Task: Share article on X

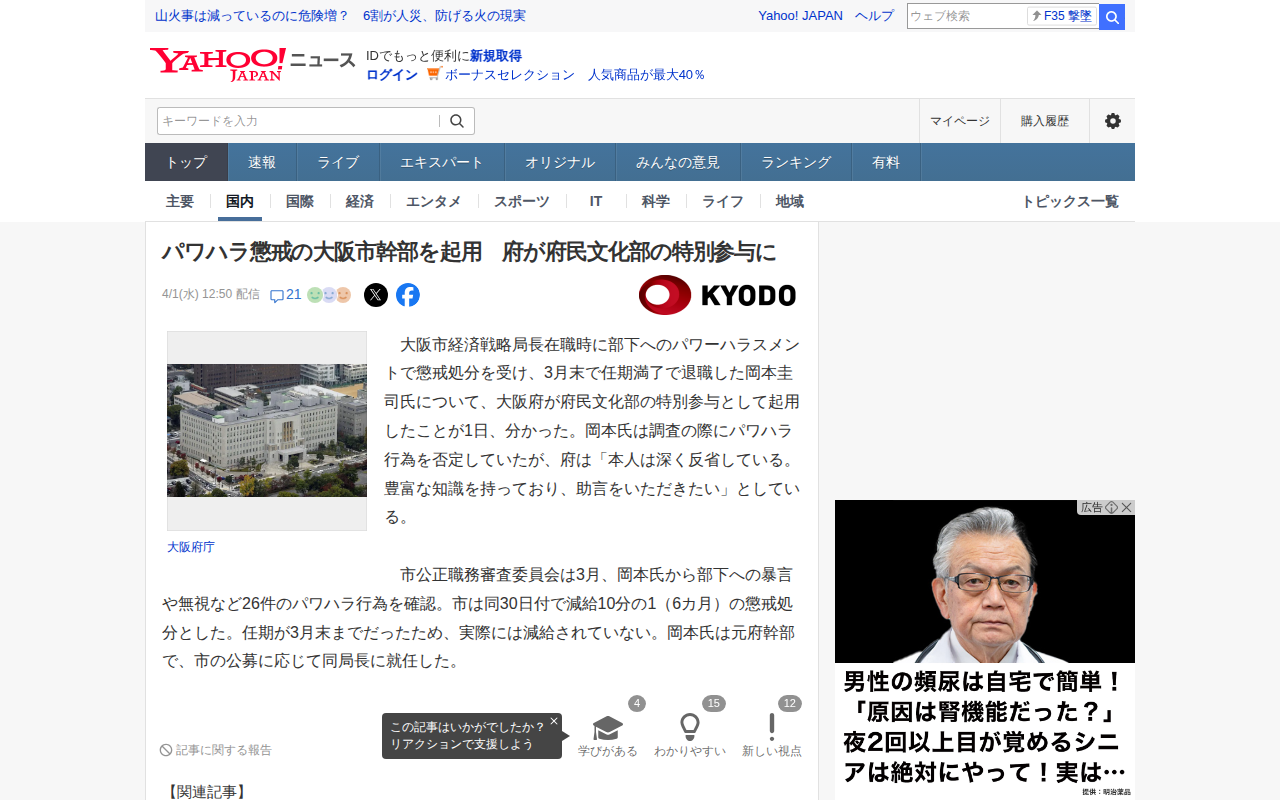Action: tap(376, 295)
